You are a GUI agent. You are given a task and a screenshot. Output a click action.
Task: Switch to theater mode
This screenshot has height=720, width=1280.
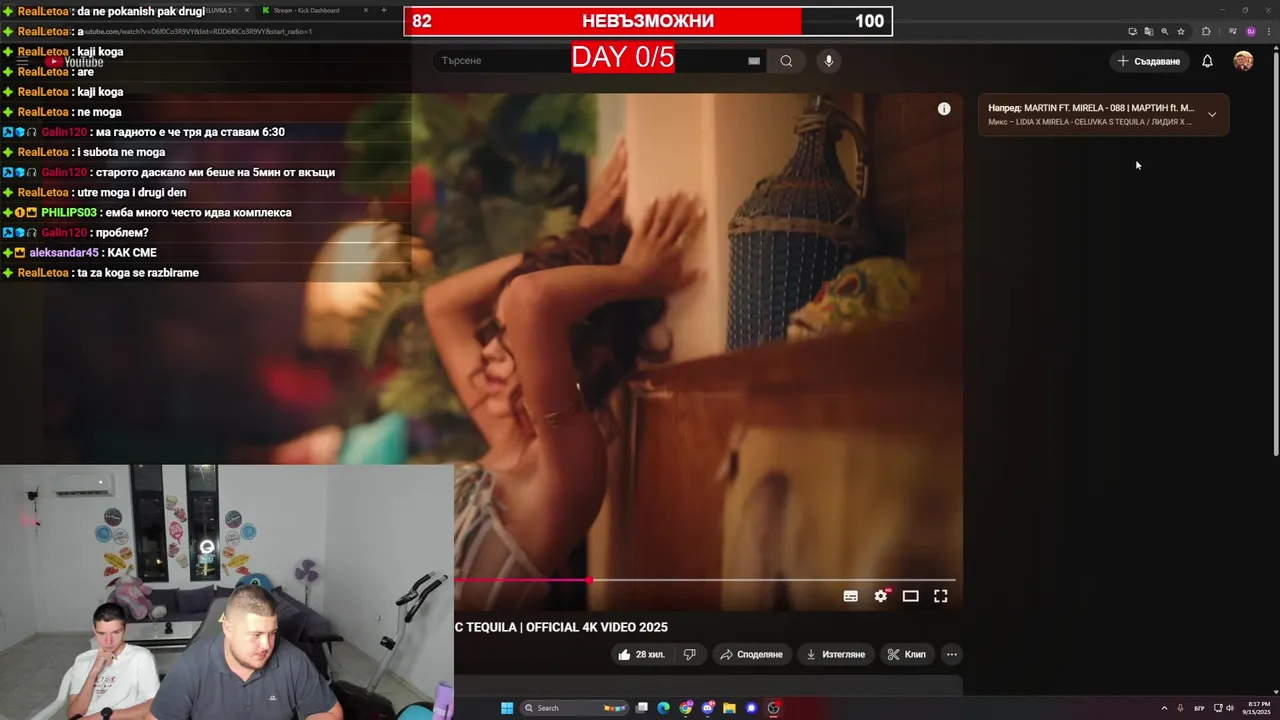[910, 596]
